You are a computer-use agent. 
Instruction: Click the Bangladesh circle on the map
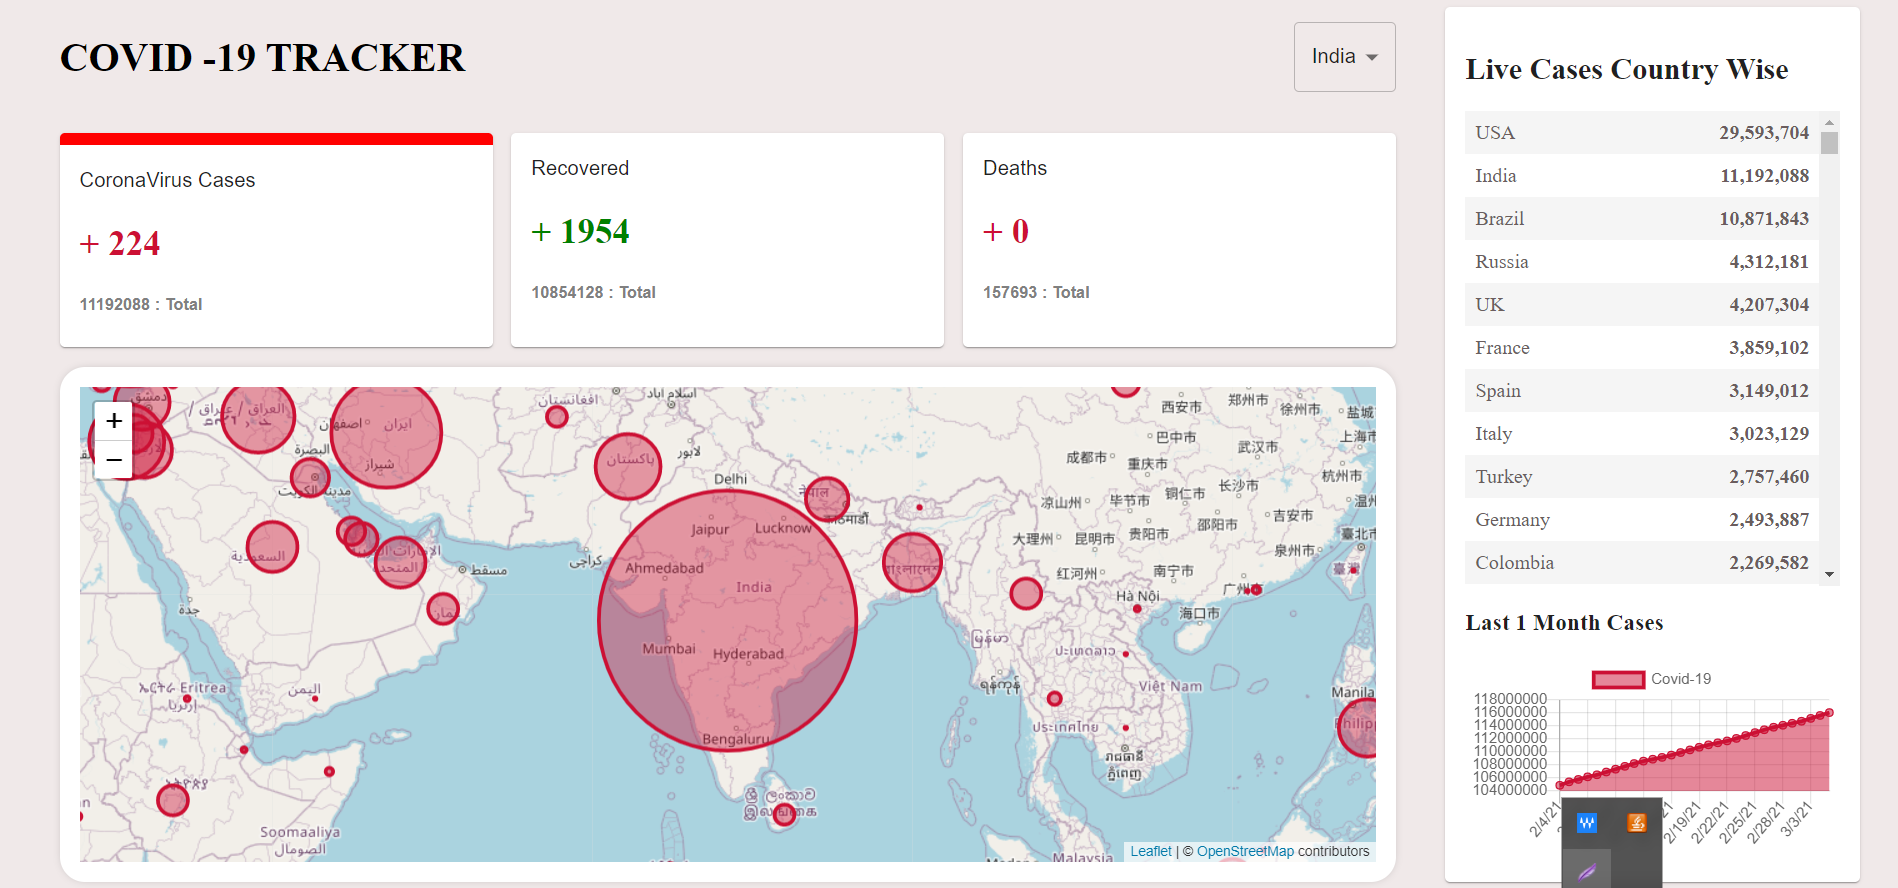tap(912, 562)
